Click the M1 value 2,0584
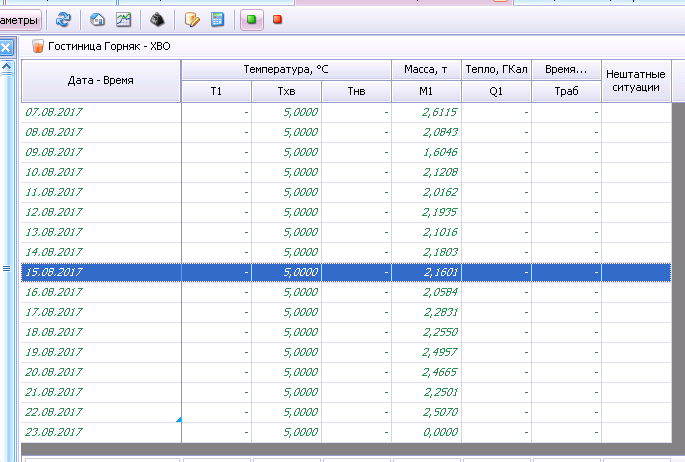The height and width of the screenshot is (462, 685). pos(440,293)
